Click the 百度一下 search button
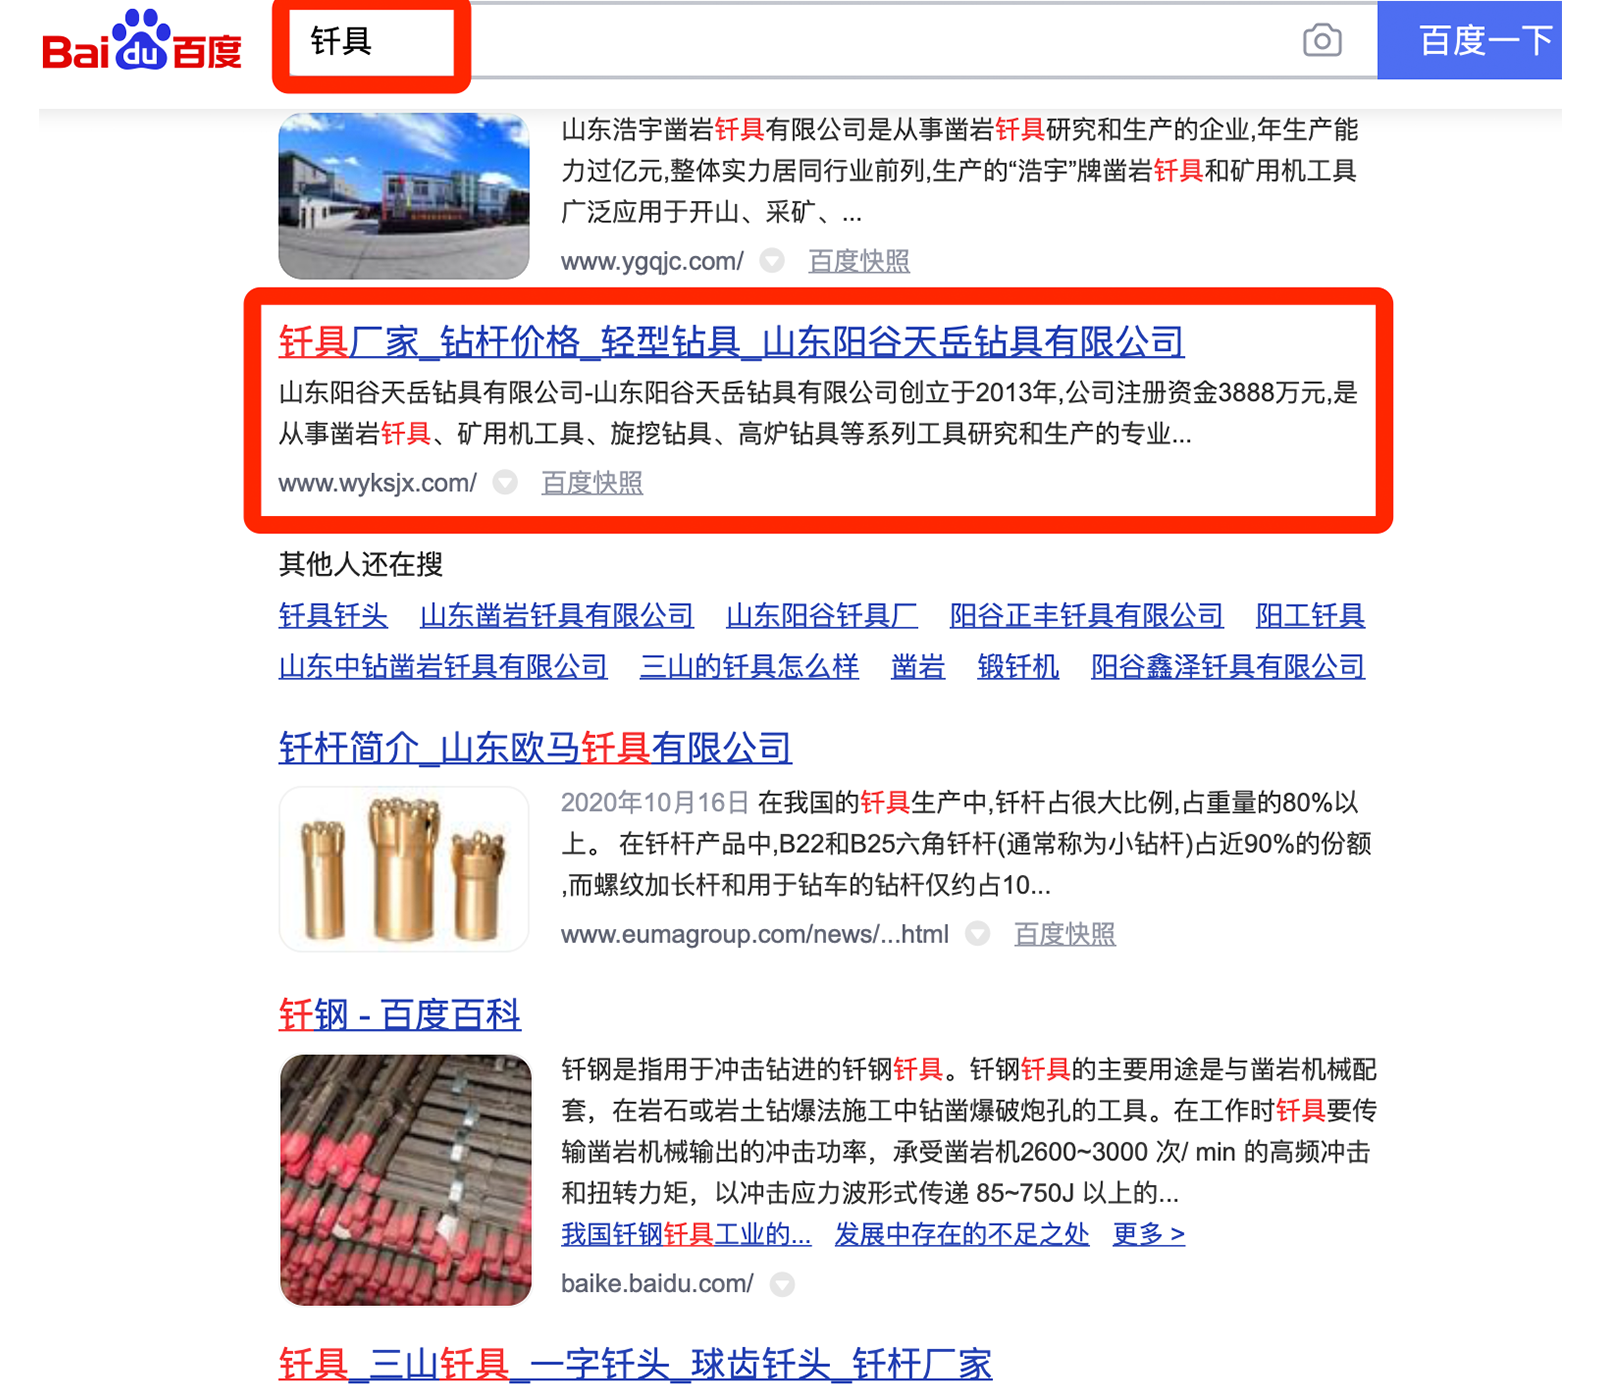The image size is (1600, 1400). [1469, 41]
